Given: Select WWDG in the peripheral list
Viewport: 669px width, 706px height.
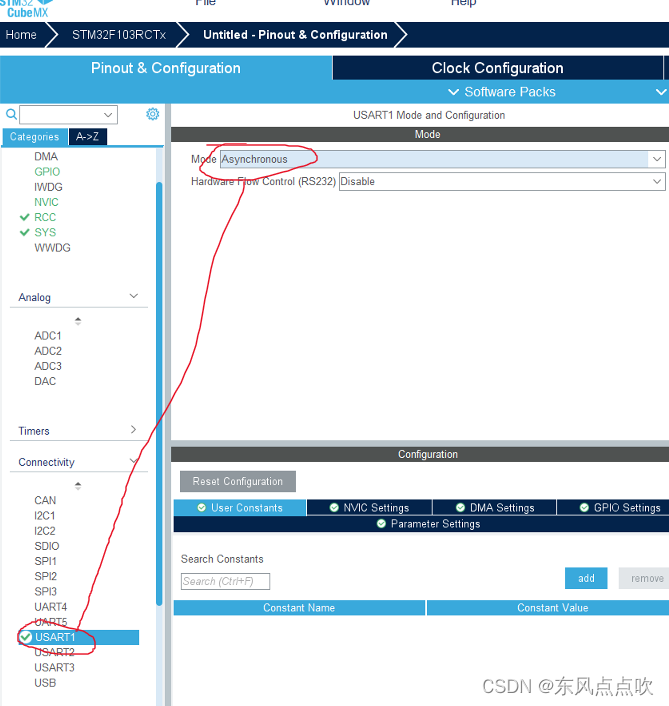Looking at the screenshot, I should pos(52,248).
